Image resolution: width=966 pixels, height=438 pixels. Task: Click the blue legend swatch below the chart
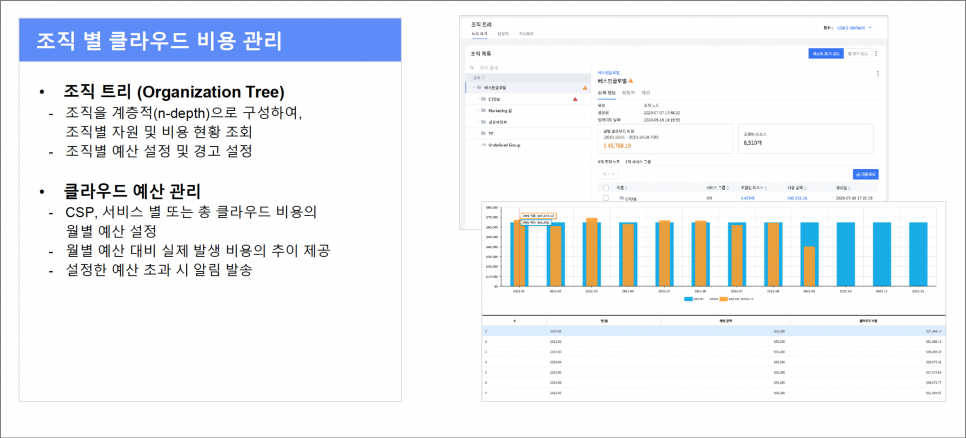688,299
